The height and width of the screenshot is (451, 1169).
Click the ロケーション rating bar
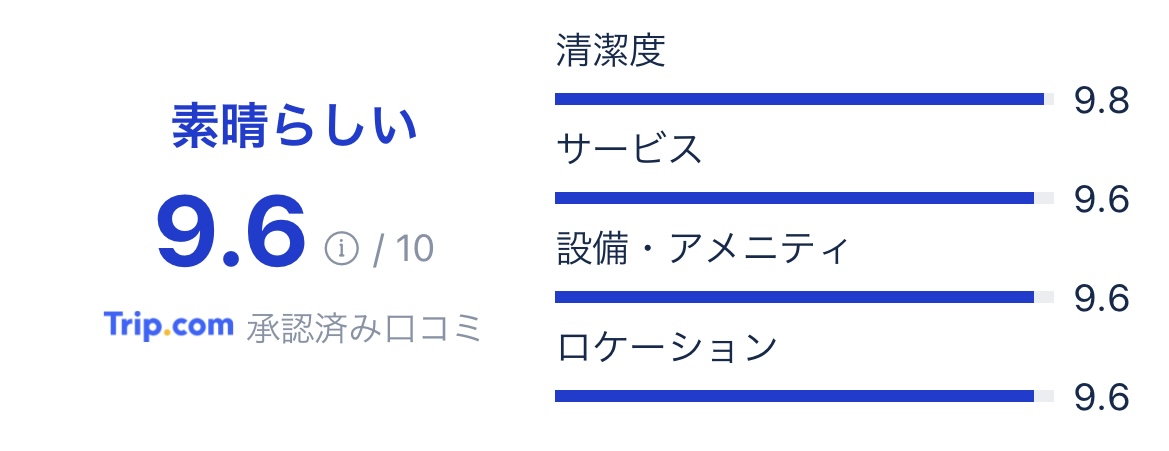tap(804, 396)
